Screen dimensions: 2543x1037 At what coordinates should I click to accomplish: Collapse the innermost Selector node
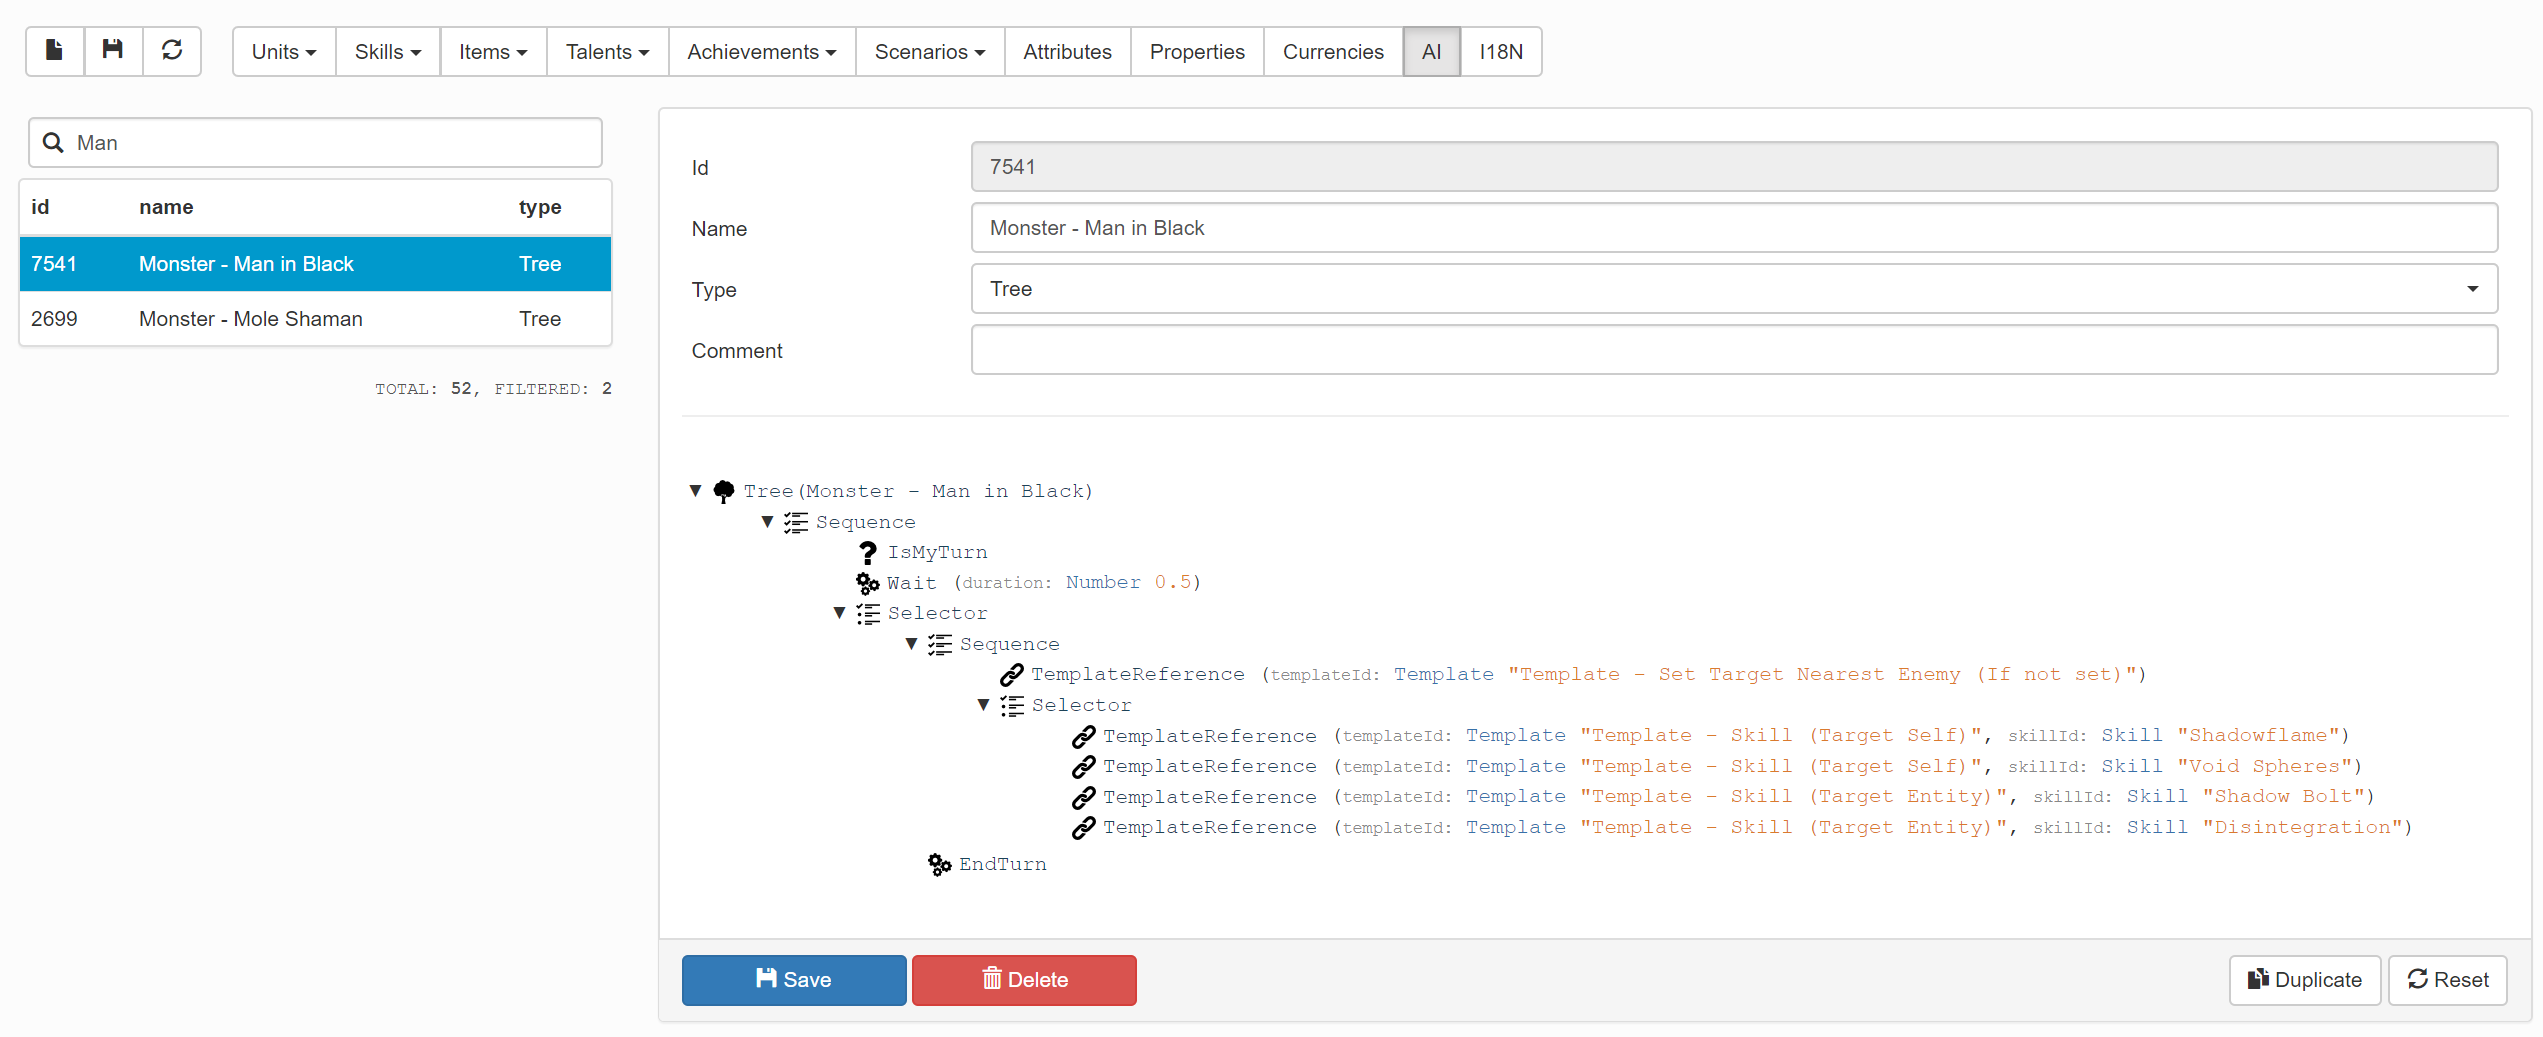point(984,705)
